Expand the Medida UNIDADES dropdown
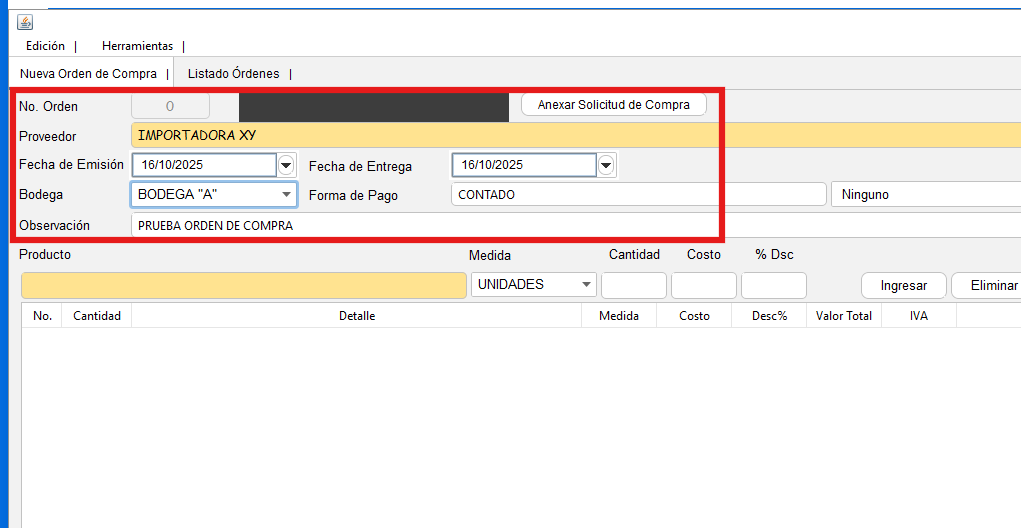 click(586, 285)
